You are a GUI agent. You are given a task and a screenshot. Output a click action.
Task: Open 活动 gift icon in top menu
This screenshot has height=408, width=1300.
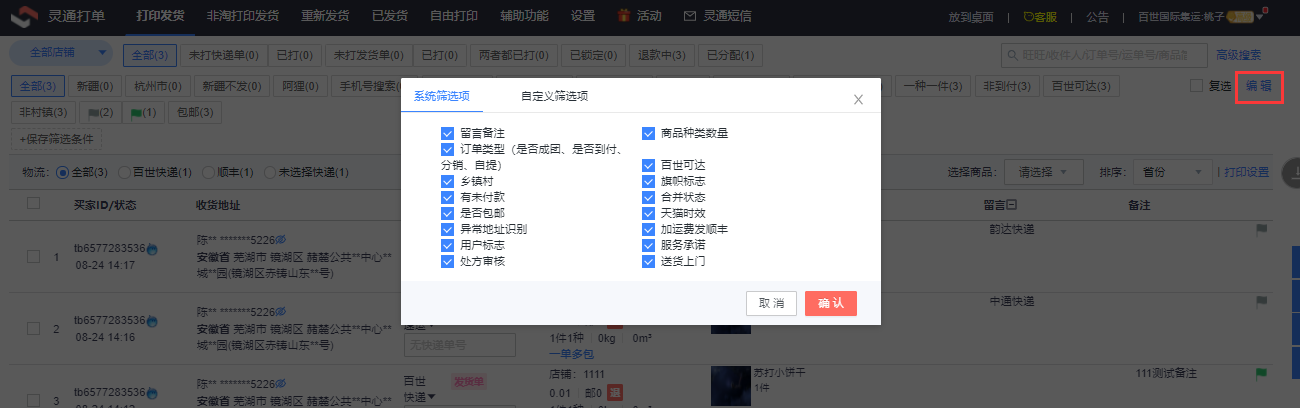click(x=624, y=16)
